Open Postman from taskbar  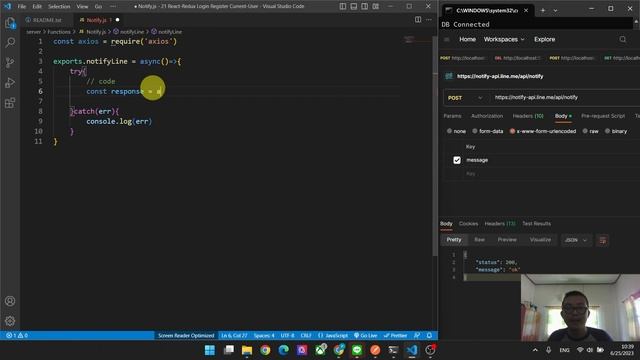(376, 350)
